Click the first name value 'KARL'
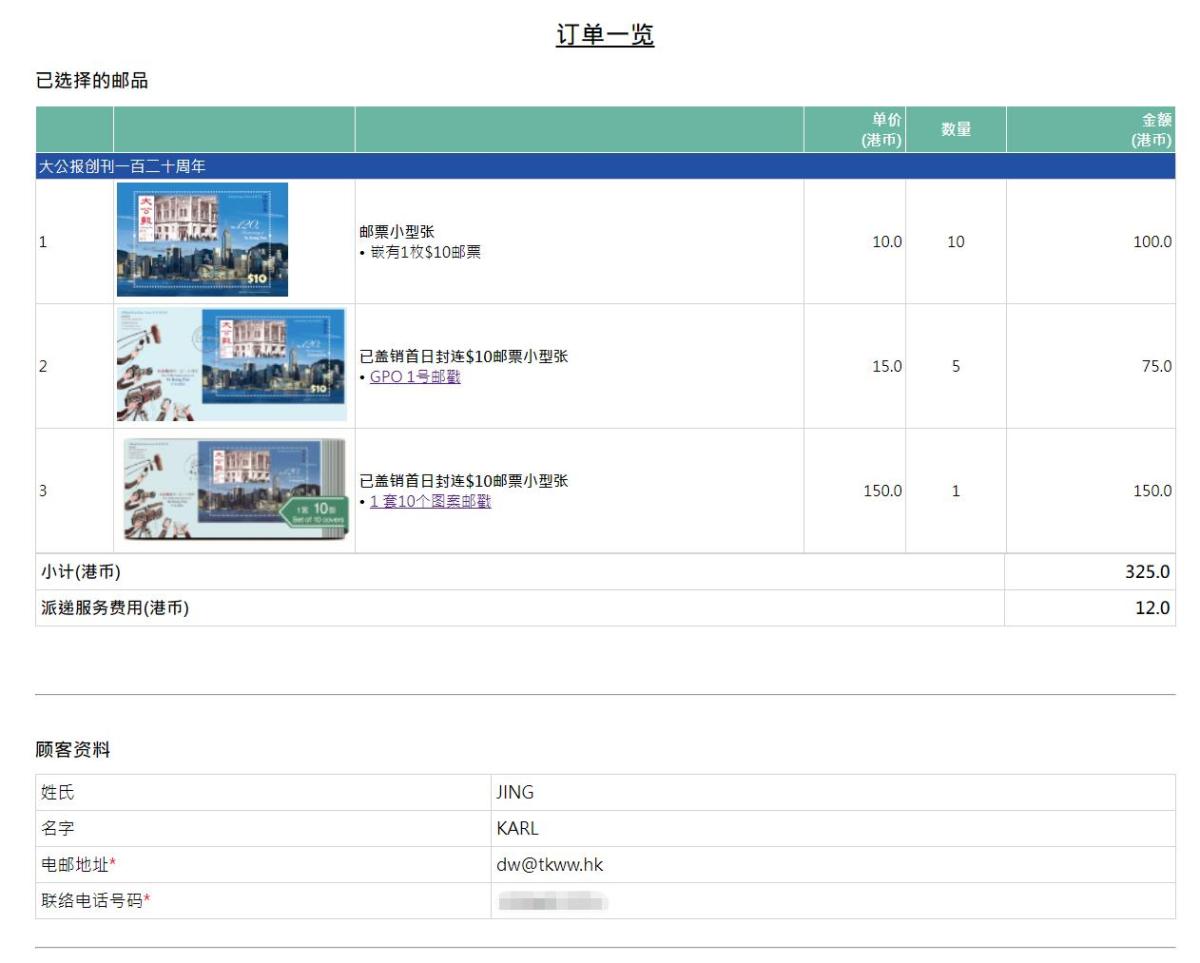1200x963 pixels. [x=517, y=829]
